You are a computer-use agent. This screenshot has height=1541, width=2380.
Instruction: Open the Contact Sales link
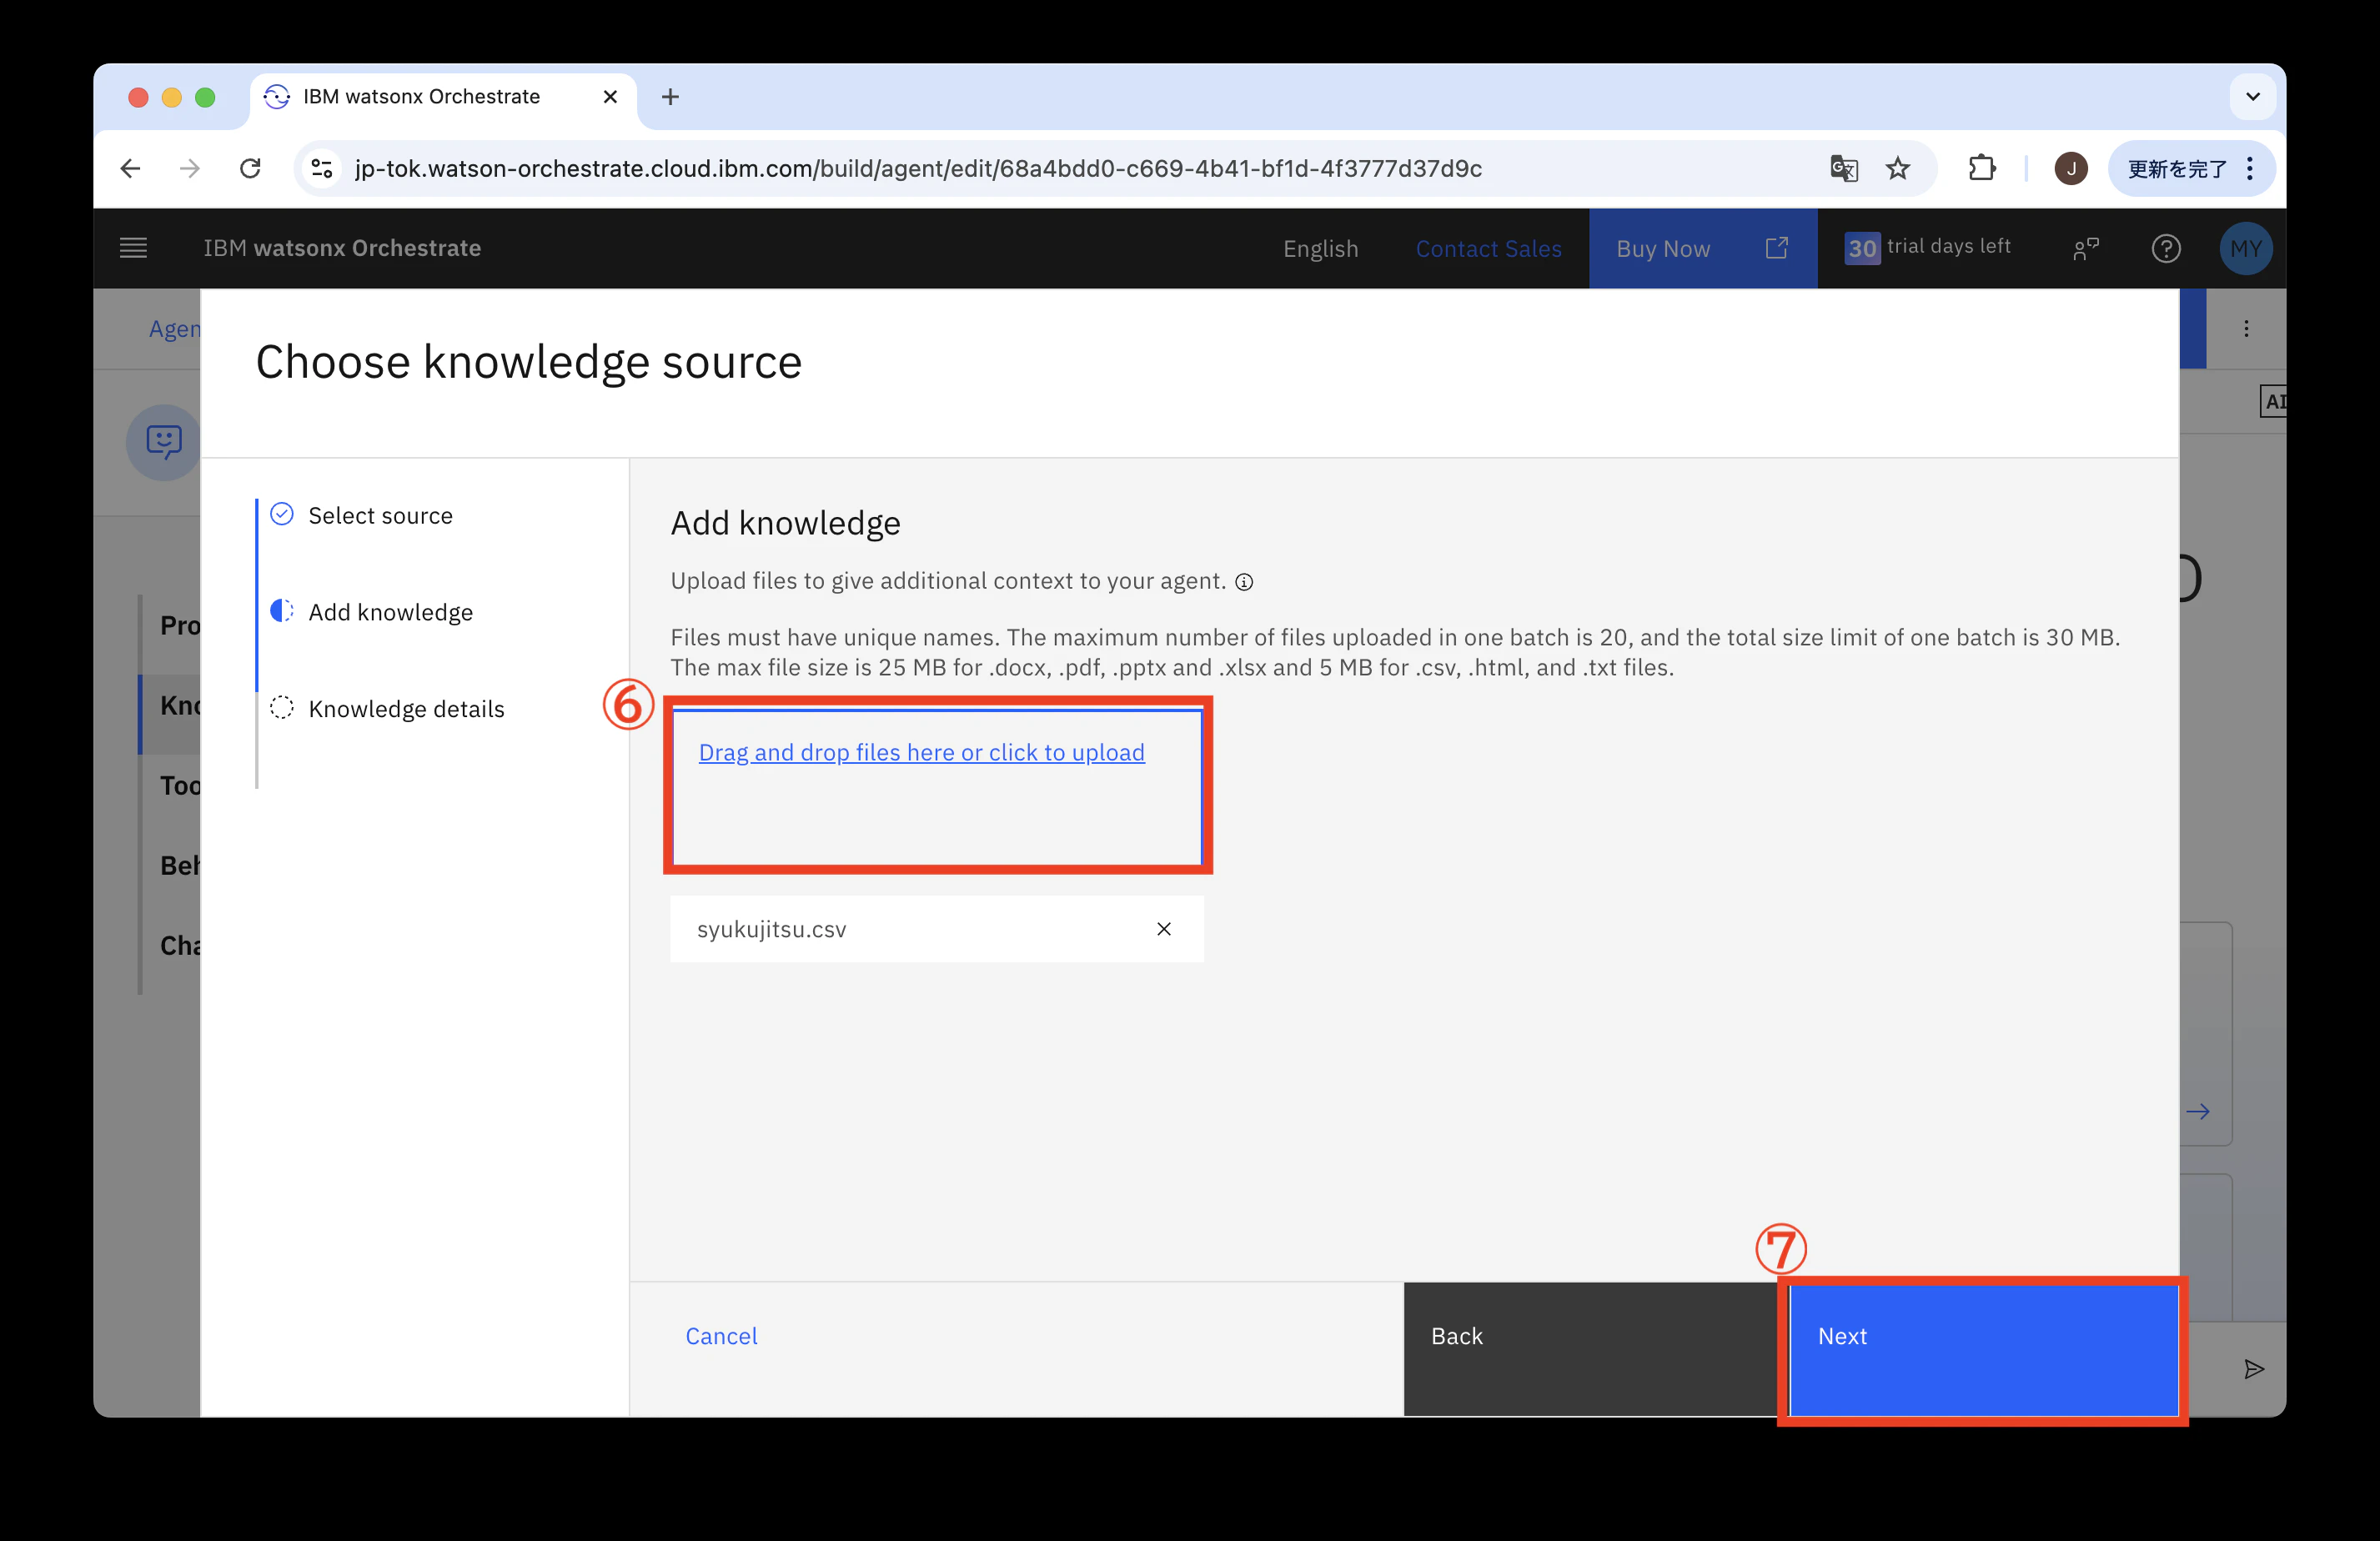(x=1488, y=249)
